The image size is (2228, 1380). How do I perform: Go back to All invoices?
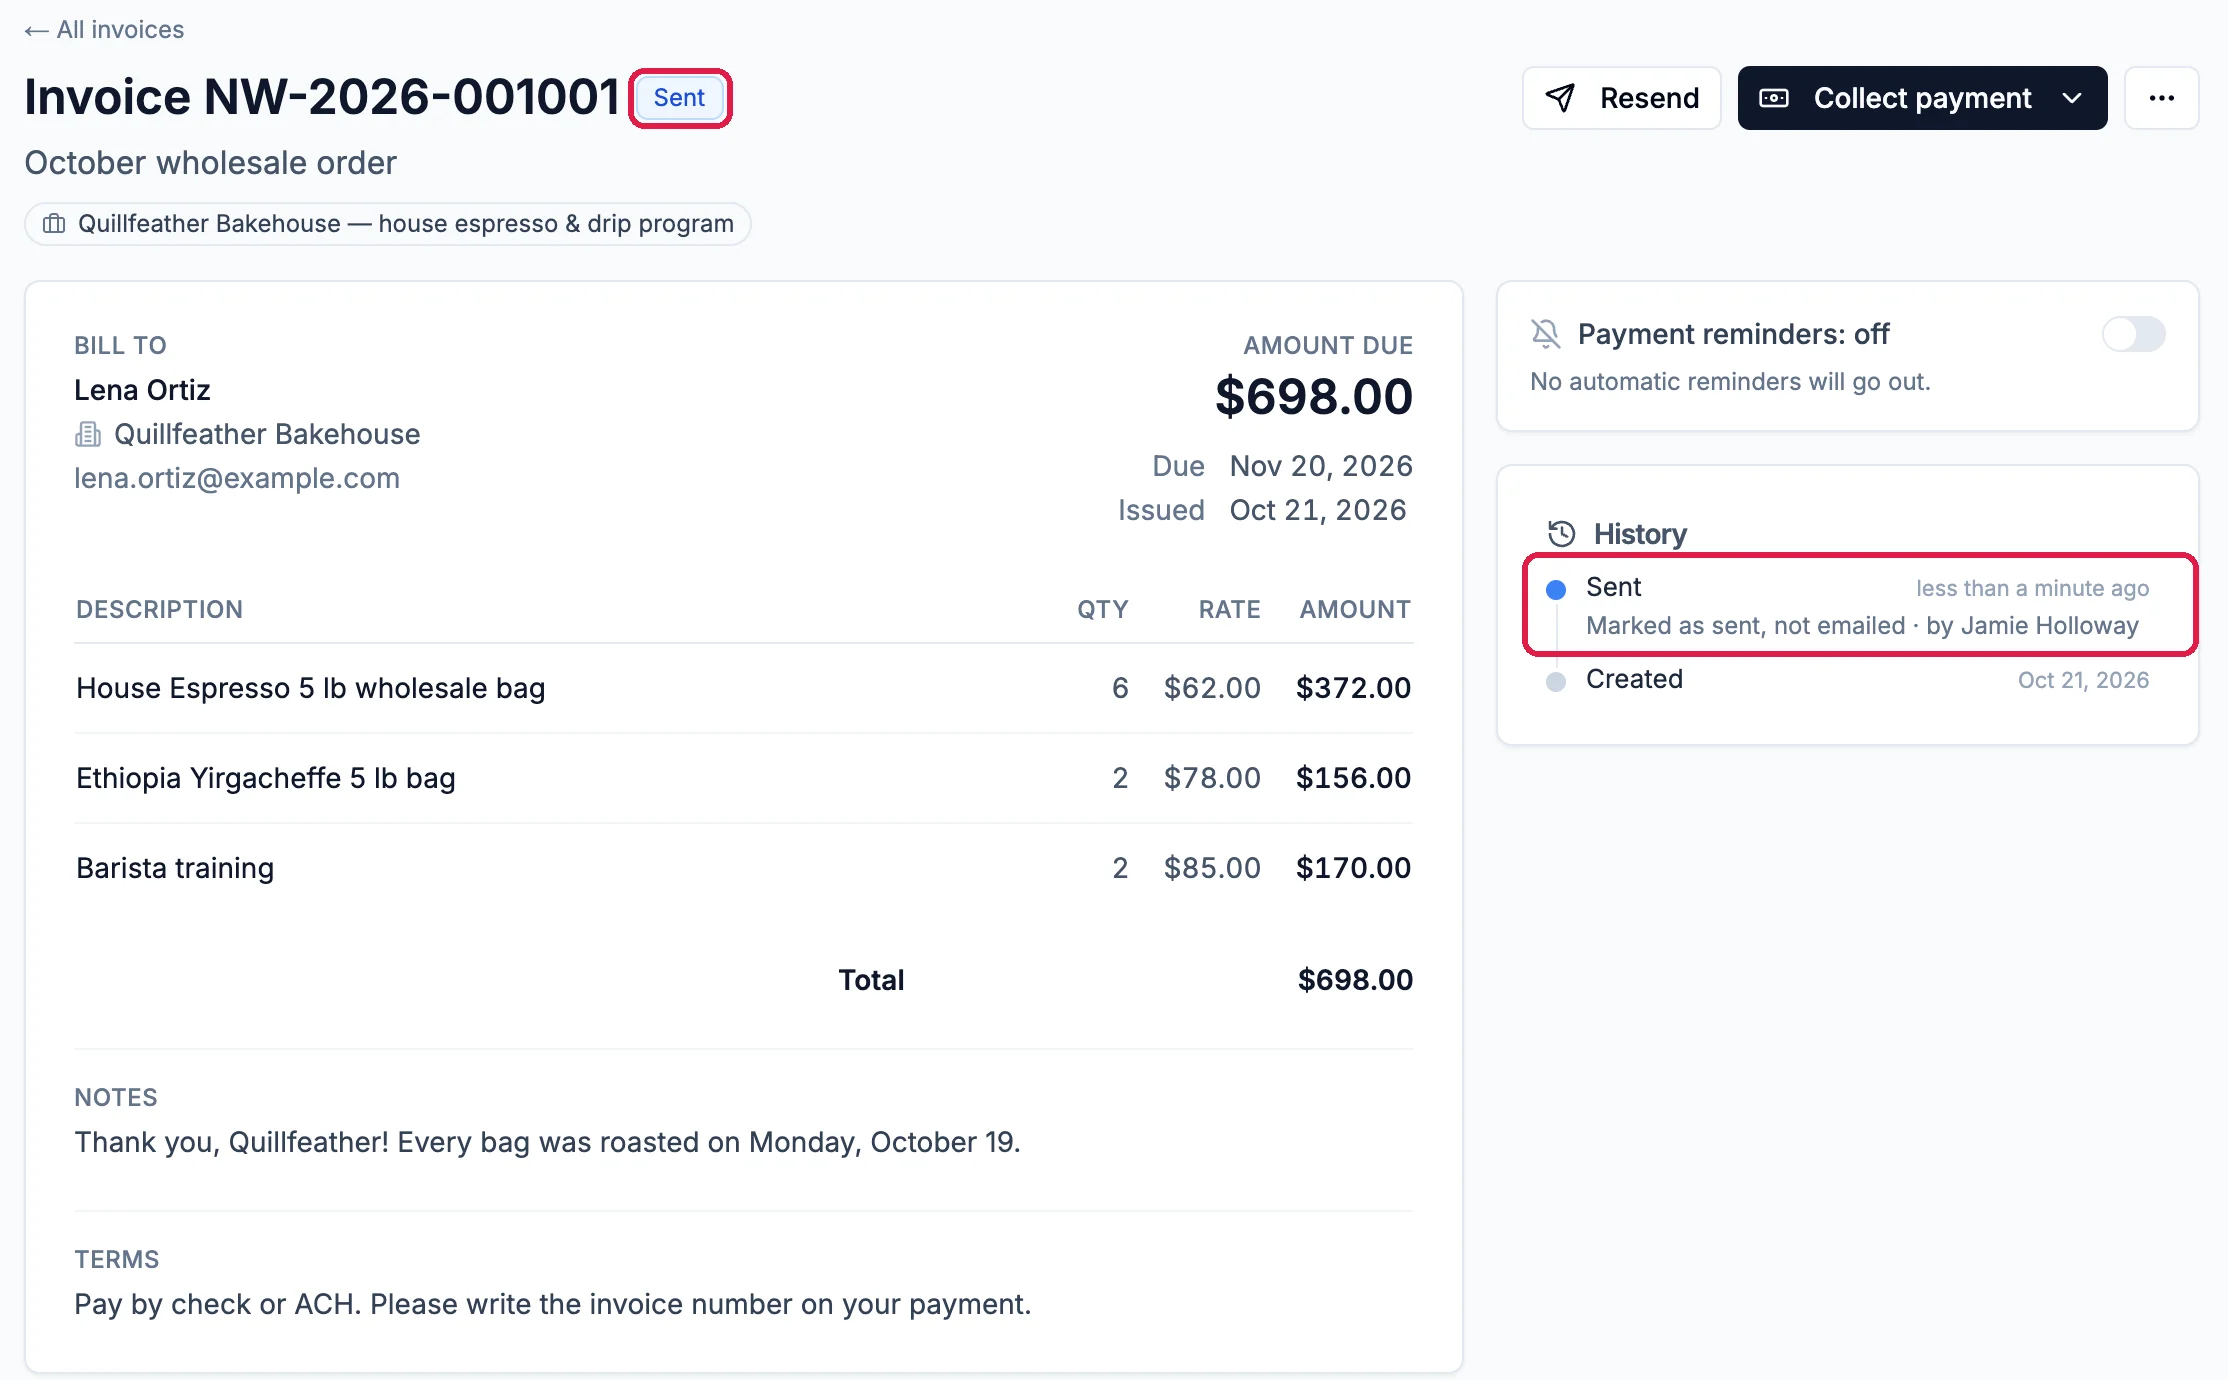[x=104, y=30]
